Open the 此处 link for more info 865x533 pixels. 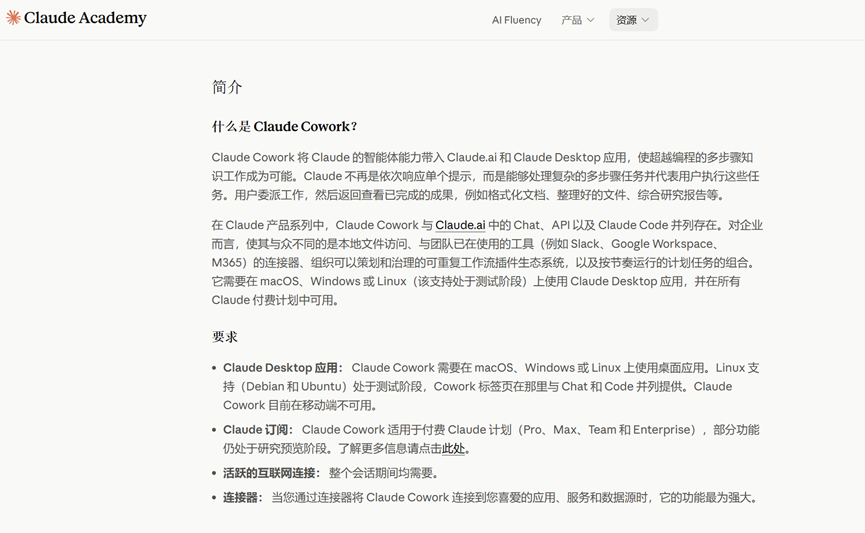(x=453, y=449)
